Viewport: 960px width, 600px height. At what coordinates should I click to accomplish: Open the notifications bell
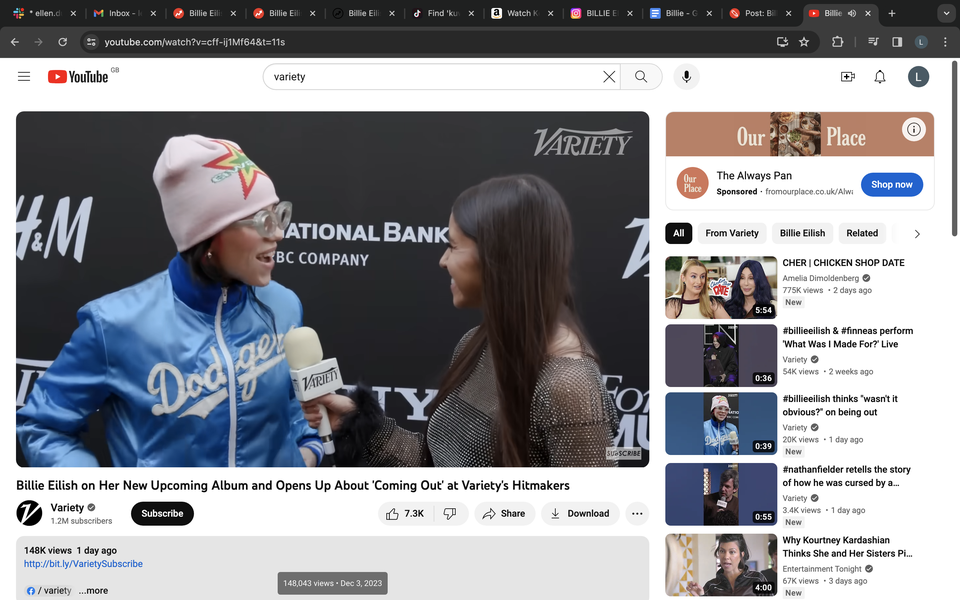880,77
